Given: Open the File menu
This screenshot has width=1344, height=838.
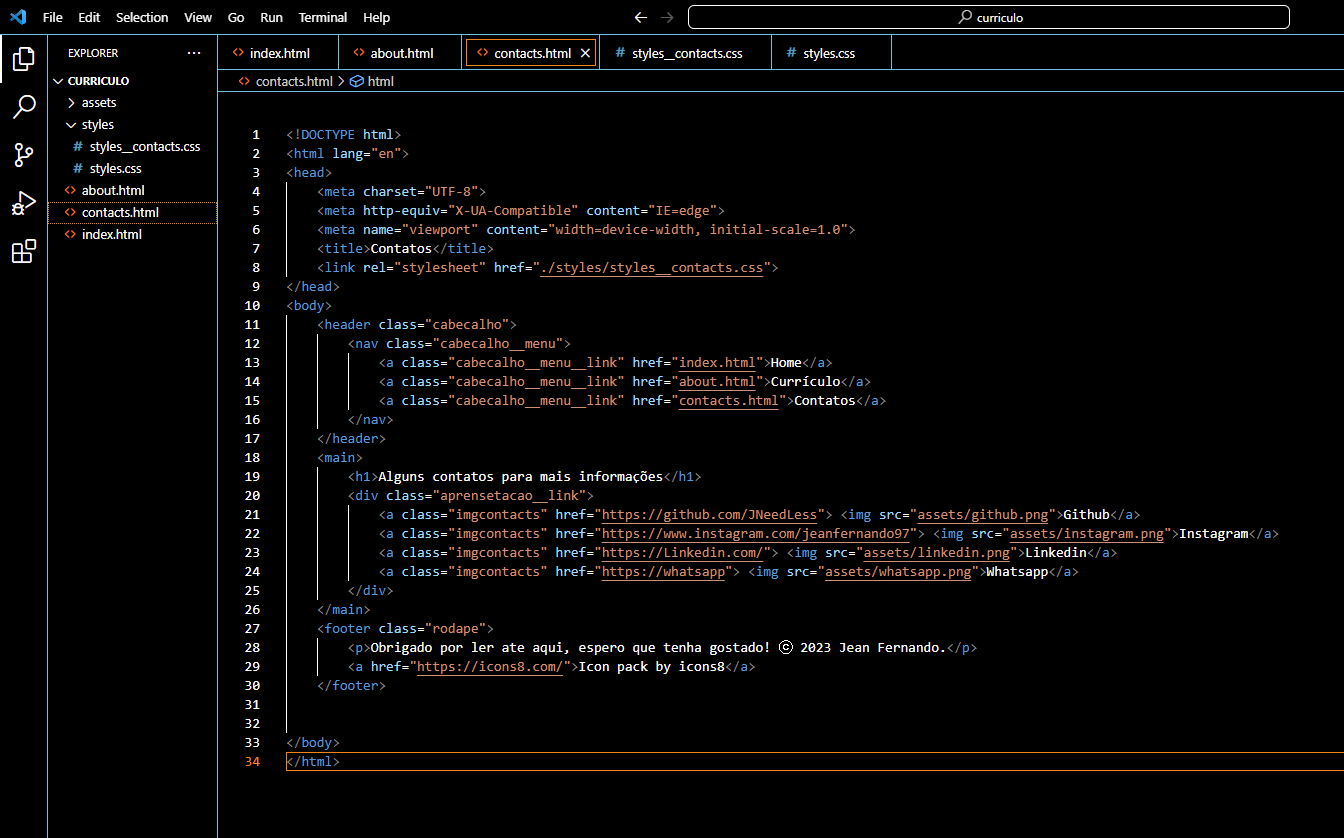Looking at the screenshot, I should click(x=53, y=17).
